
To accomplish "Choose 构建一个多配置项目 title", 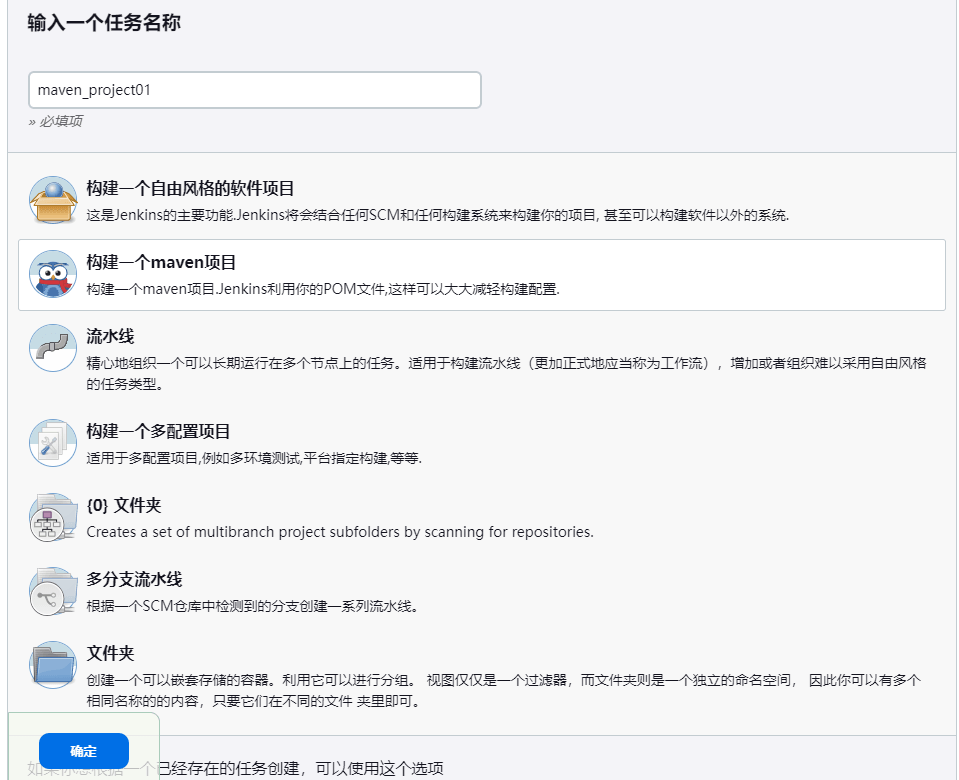I will [158, 431].
